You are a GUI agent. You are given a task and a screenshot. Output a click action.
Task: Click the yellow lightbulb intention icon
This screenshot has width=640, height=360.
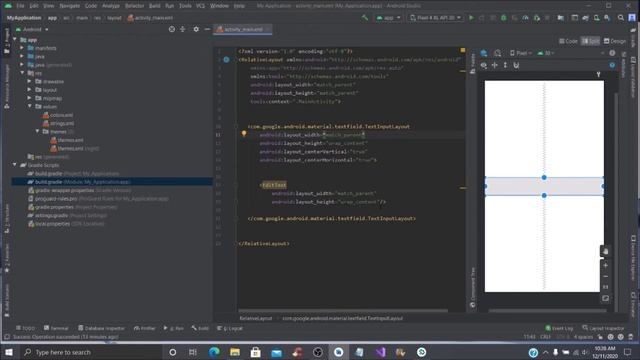(244, 133)
